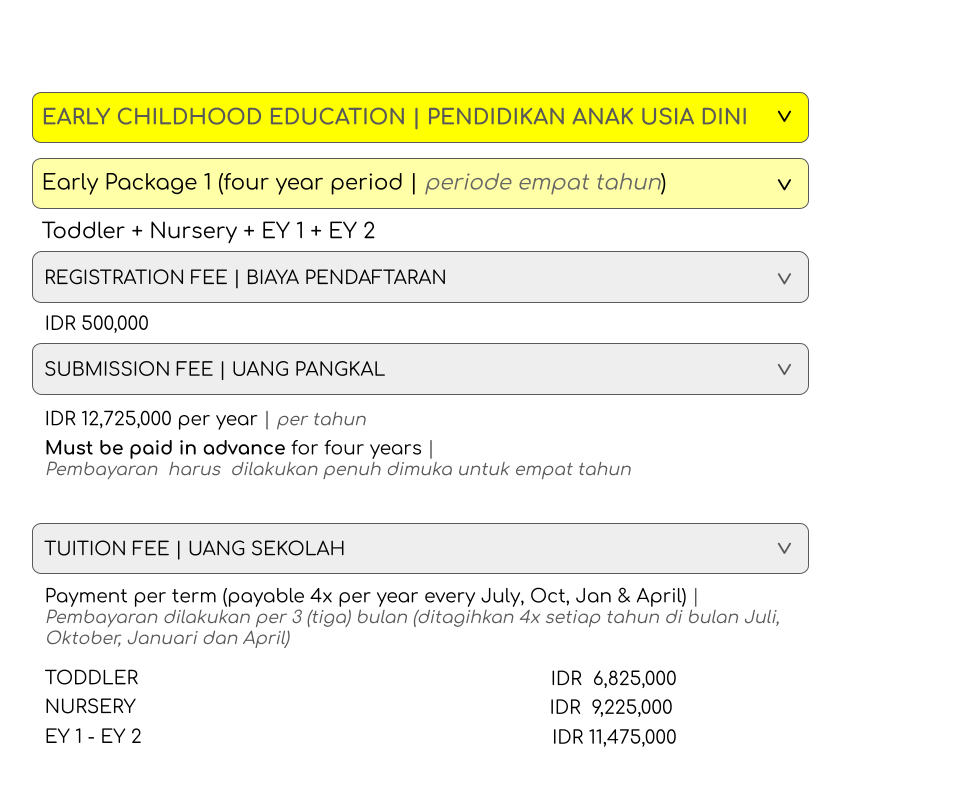This screenshot has height=793, width=959.
Task: Click the IDR 6,825,000 toddler fee
Action: click(x=613, y=679)
